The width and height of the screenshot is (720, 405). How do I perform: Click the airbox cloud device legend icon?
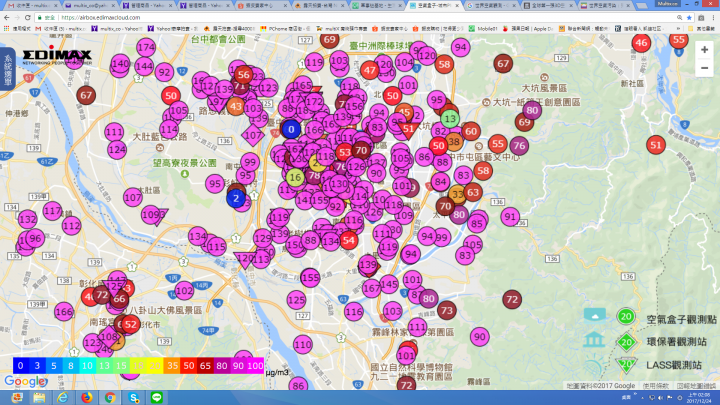(595, 316)
